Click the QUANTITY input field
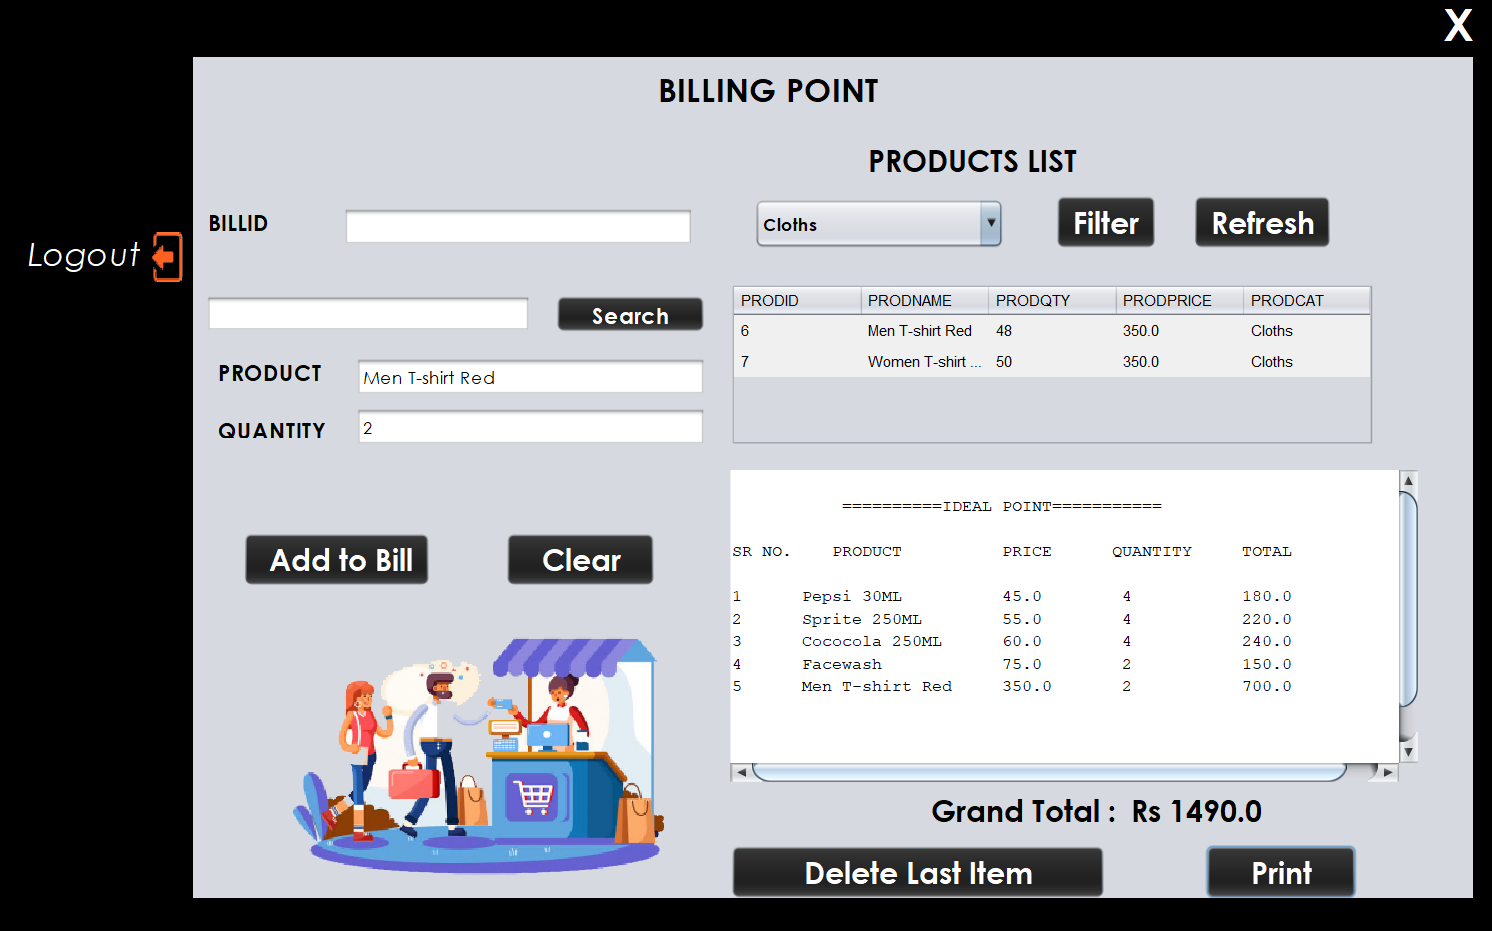 click(x=530, y=426)
